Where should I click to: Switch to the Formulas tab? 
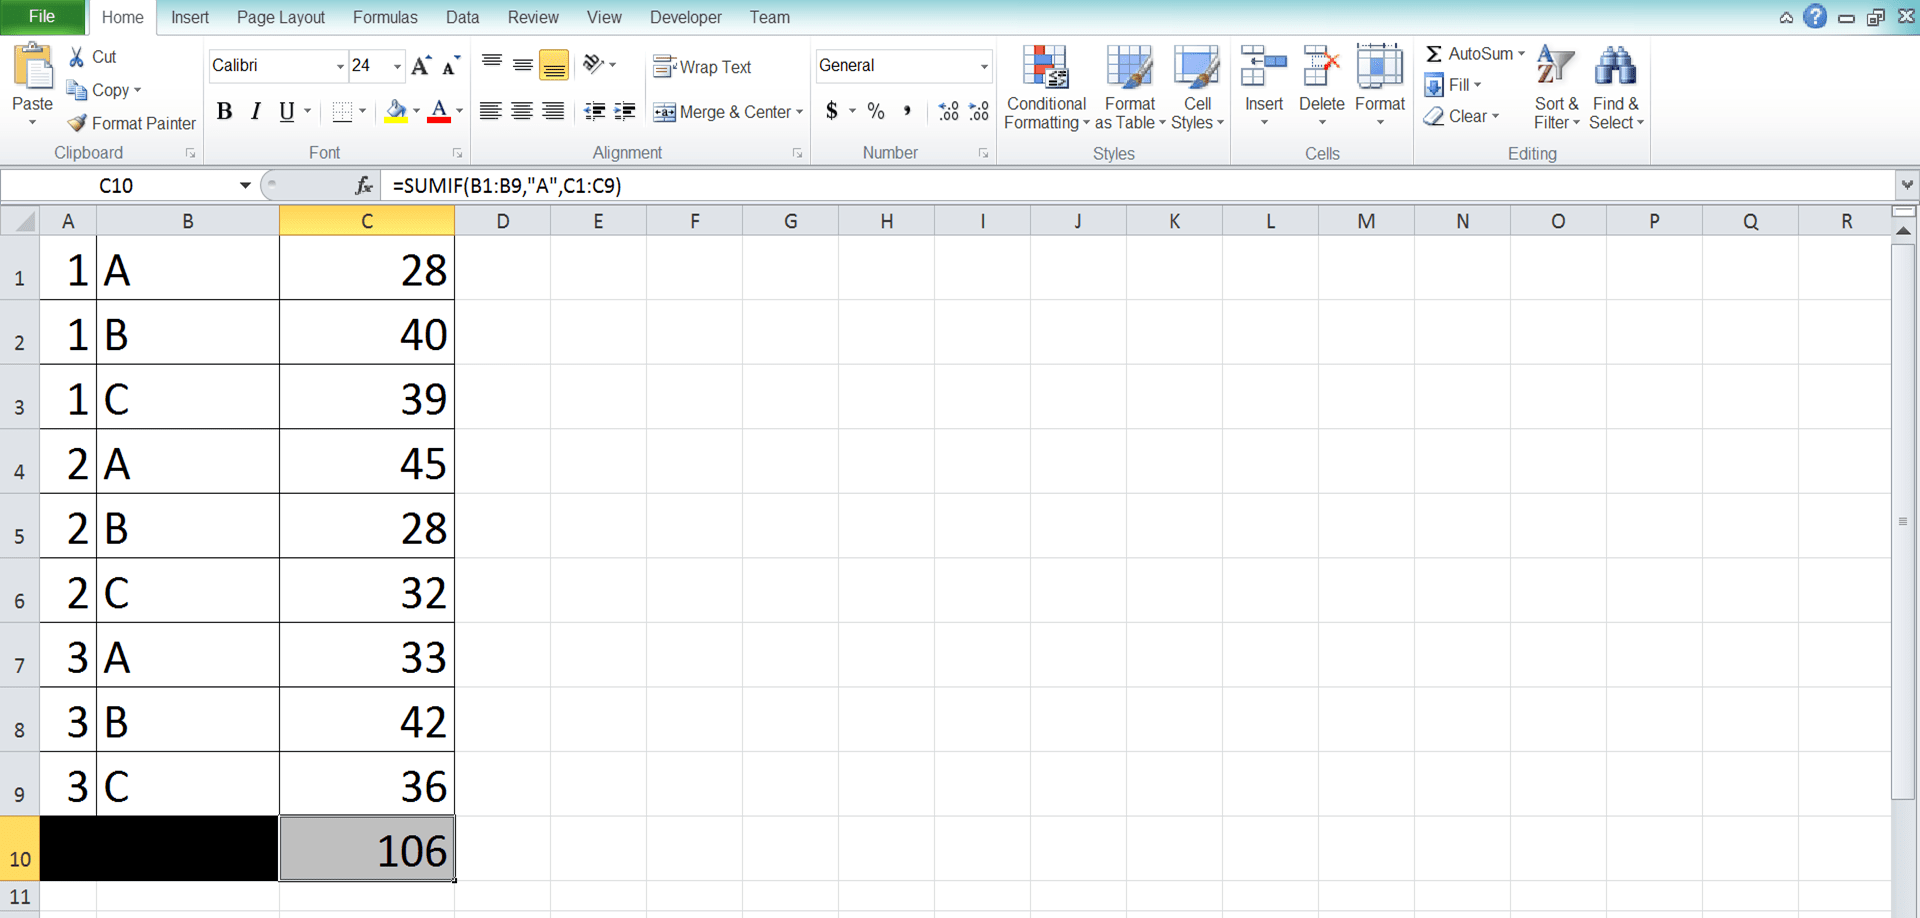click(385, 18)
